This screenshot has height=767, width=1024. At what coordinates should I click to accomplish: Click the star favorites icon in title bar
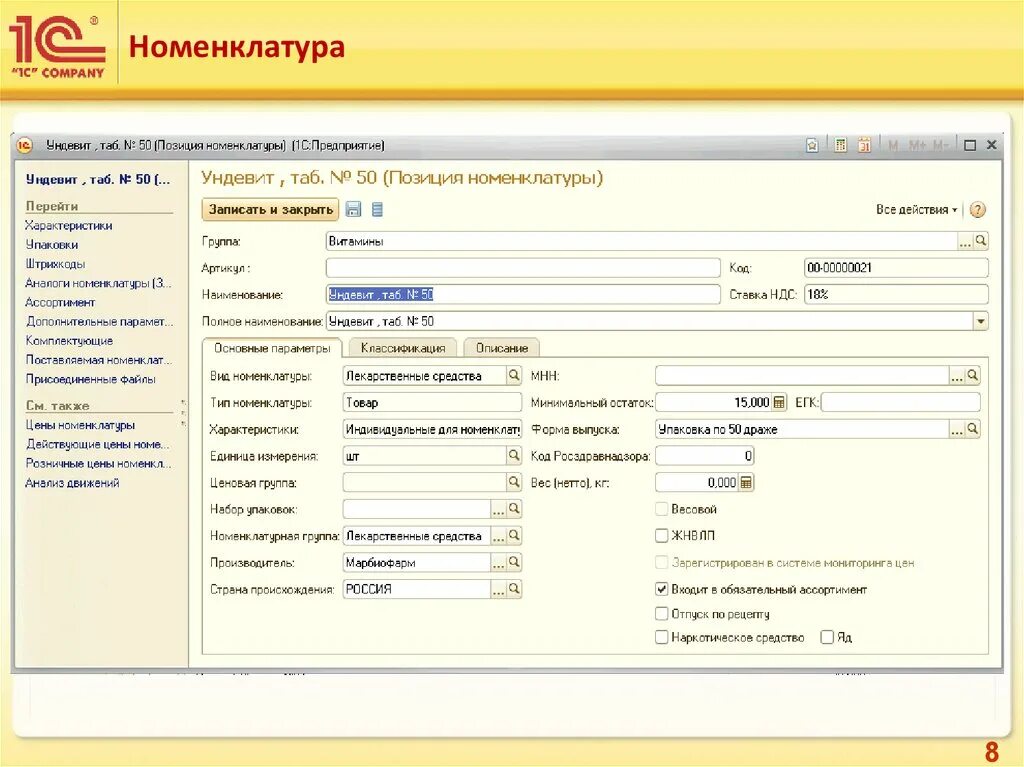[812, 145]
